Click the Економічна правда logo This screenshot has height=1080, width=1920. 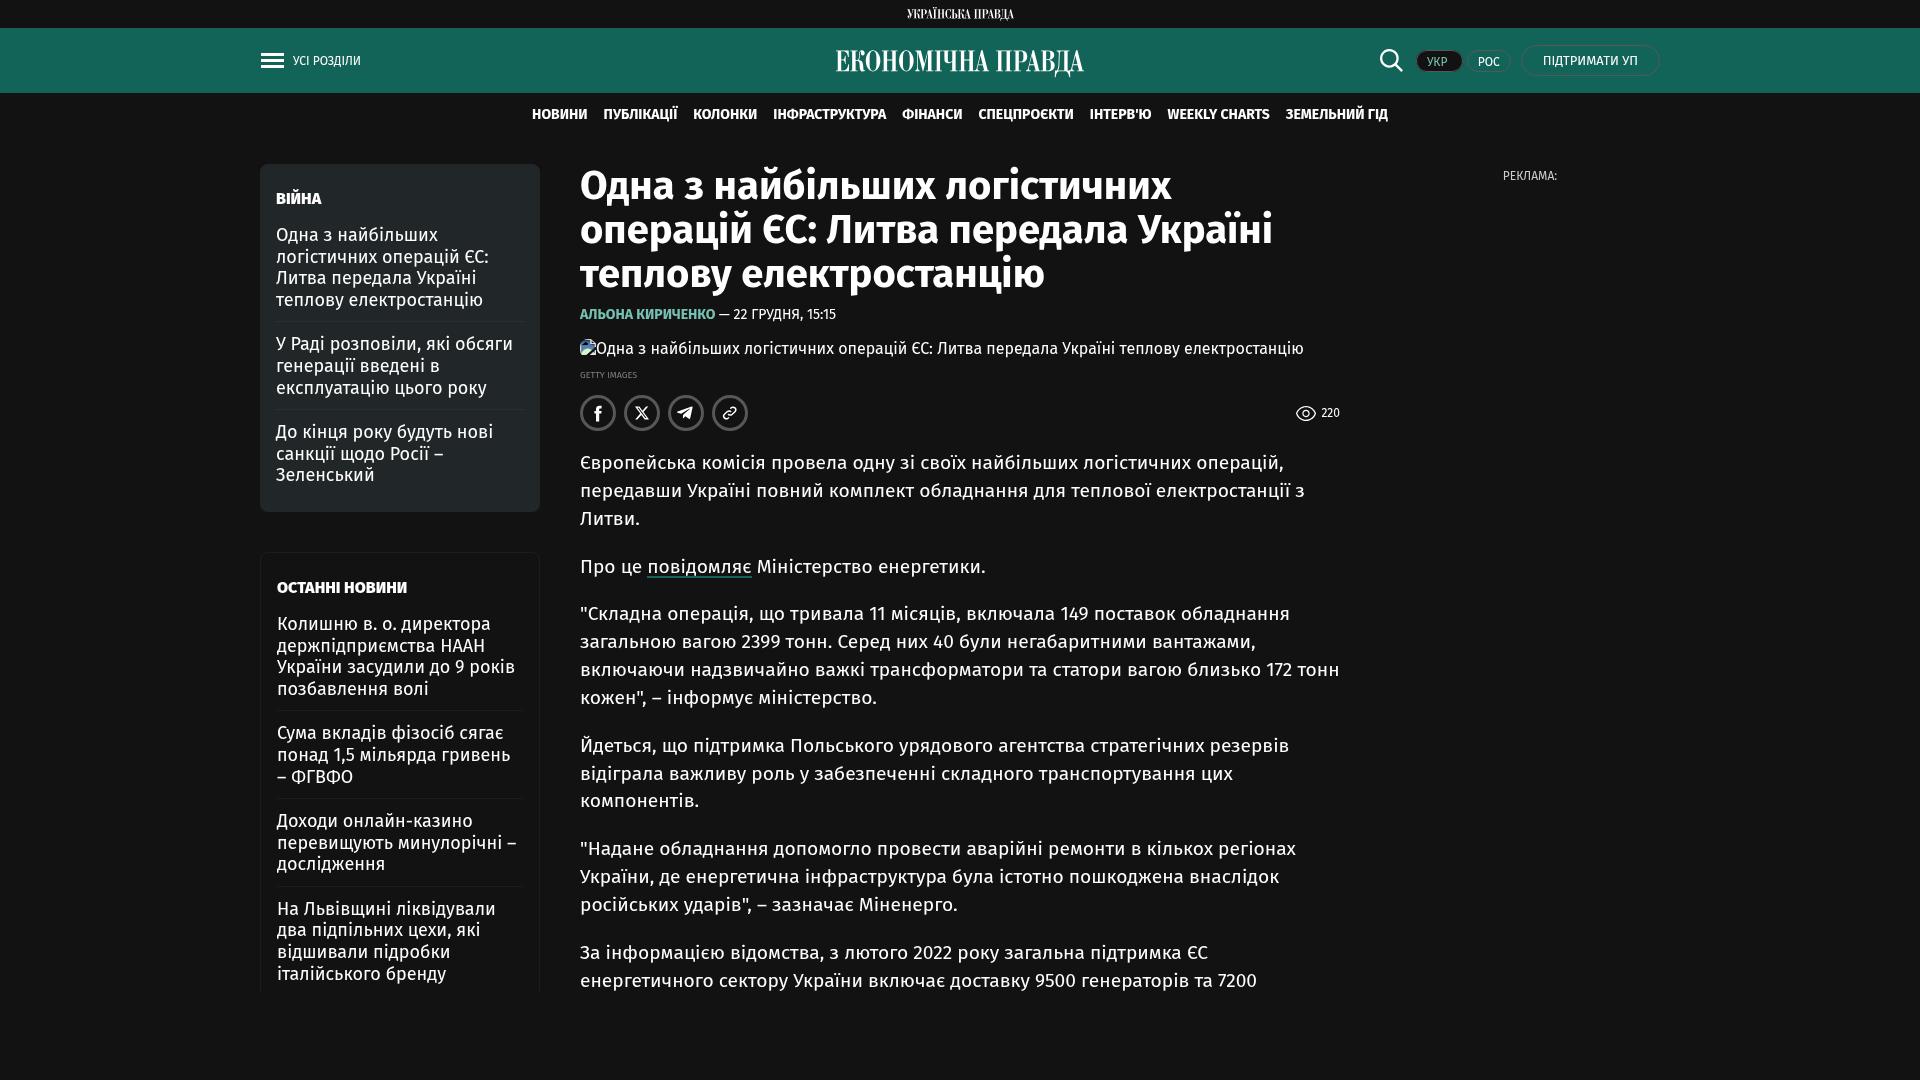(960, 62)
